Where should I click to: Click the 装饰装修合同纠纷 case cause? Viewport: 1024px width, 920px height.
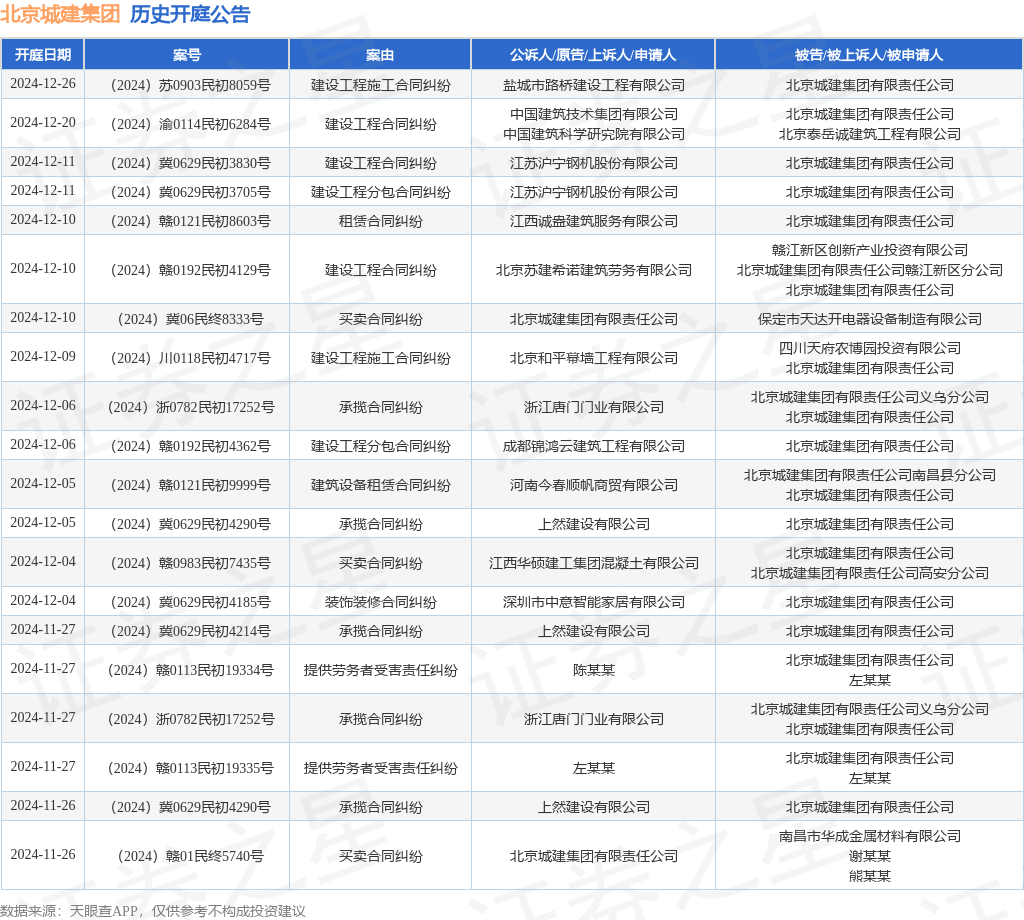[380, 603]
